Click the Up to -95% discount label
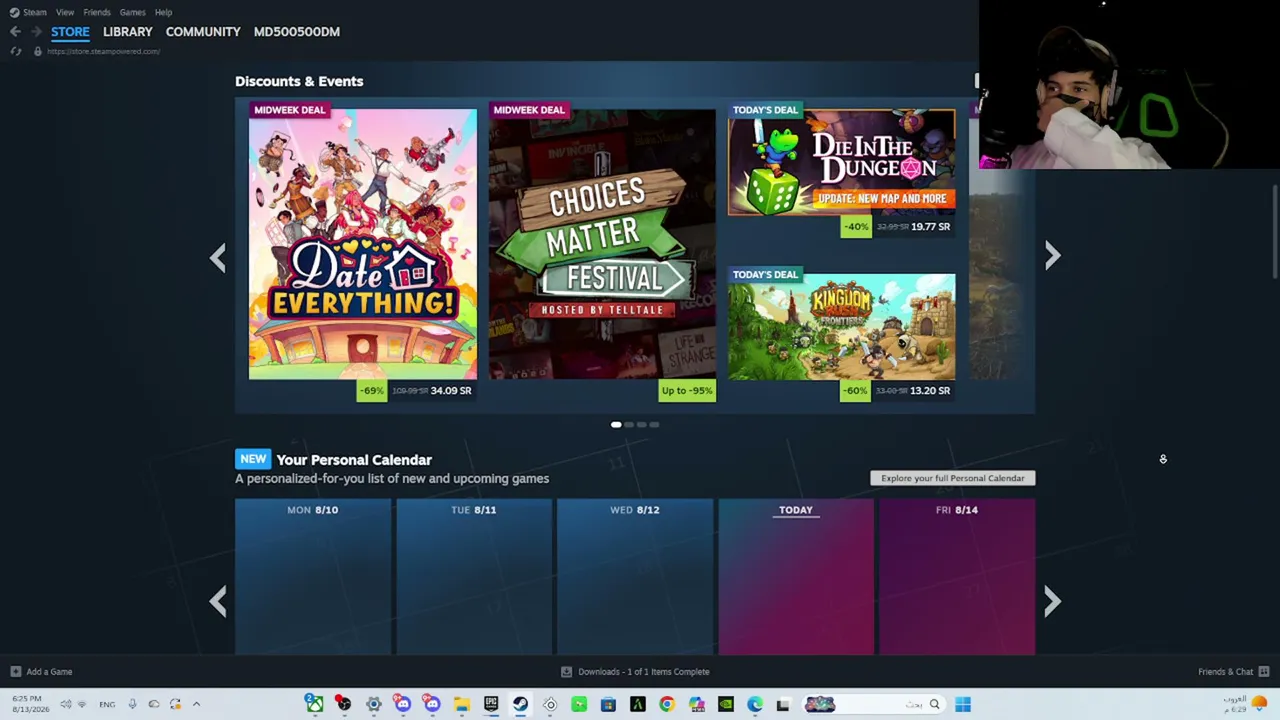The image size is (1280, 720). (687, 391)
